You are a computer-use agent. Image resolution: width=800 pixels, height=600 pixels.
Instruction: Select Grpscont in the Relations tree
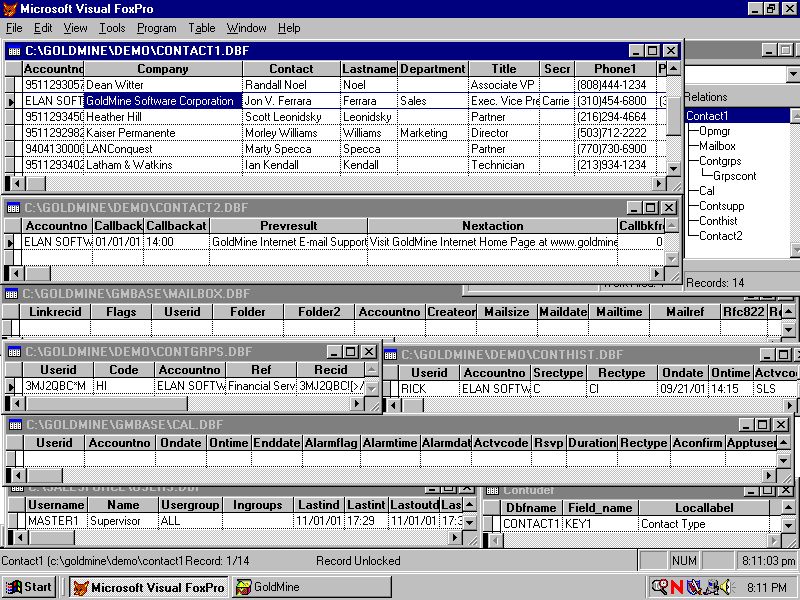735,176
